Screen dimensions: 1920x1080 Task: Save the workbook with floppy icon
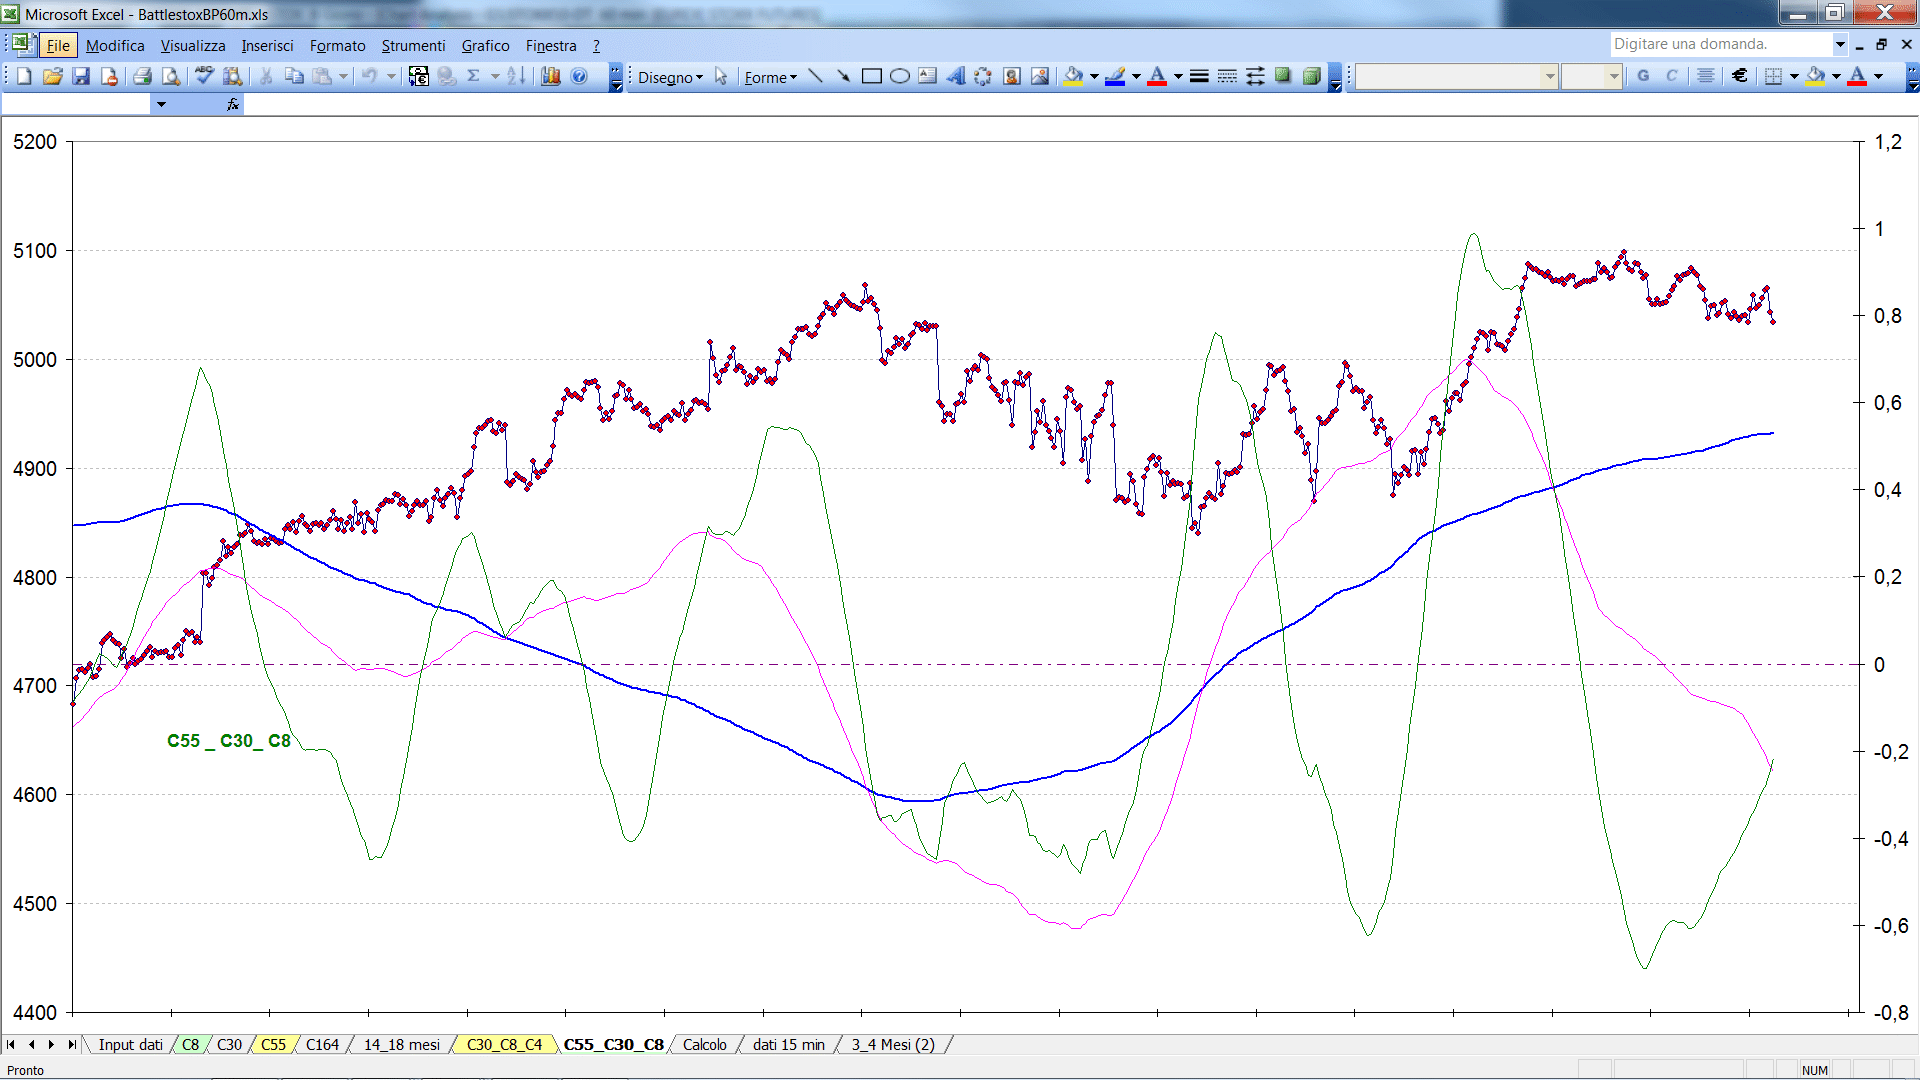[x=81, y=76]
